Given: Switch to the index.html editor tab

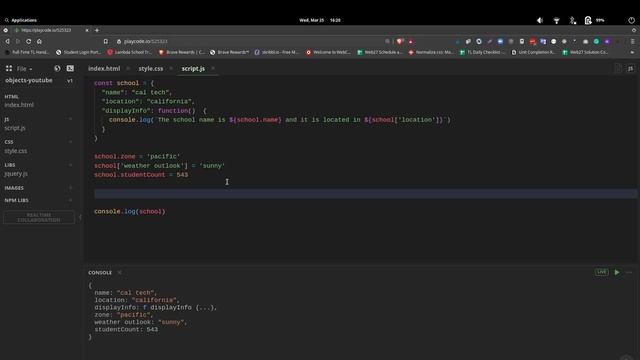Looking at the screenshot, I should [x=104, y=69].
